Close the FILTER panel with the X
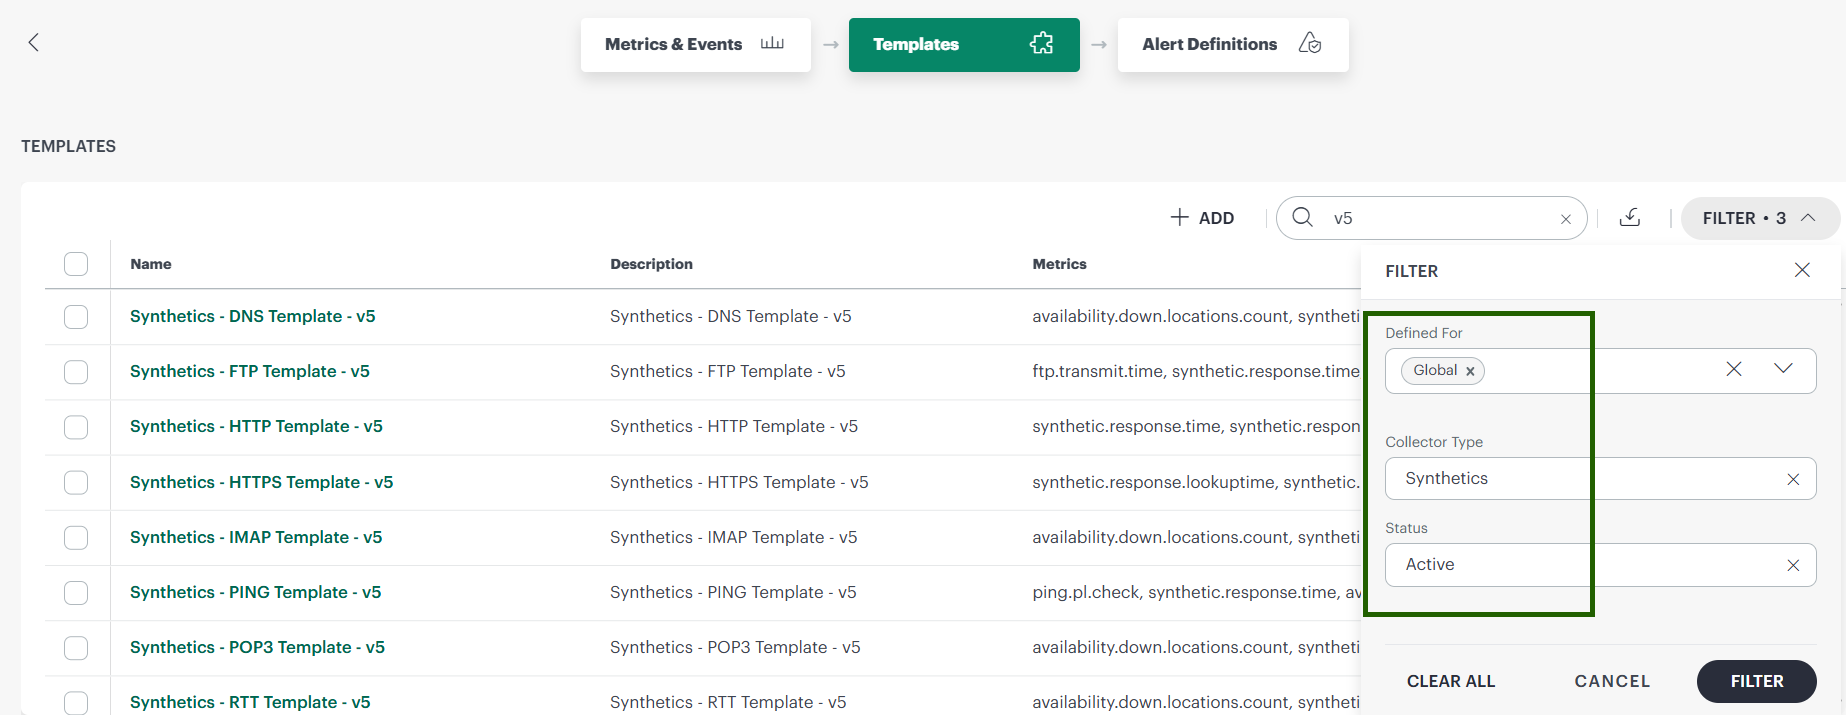 coord(1802,270)
